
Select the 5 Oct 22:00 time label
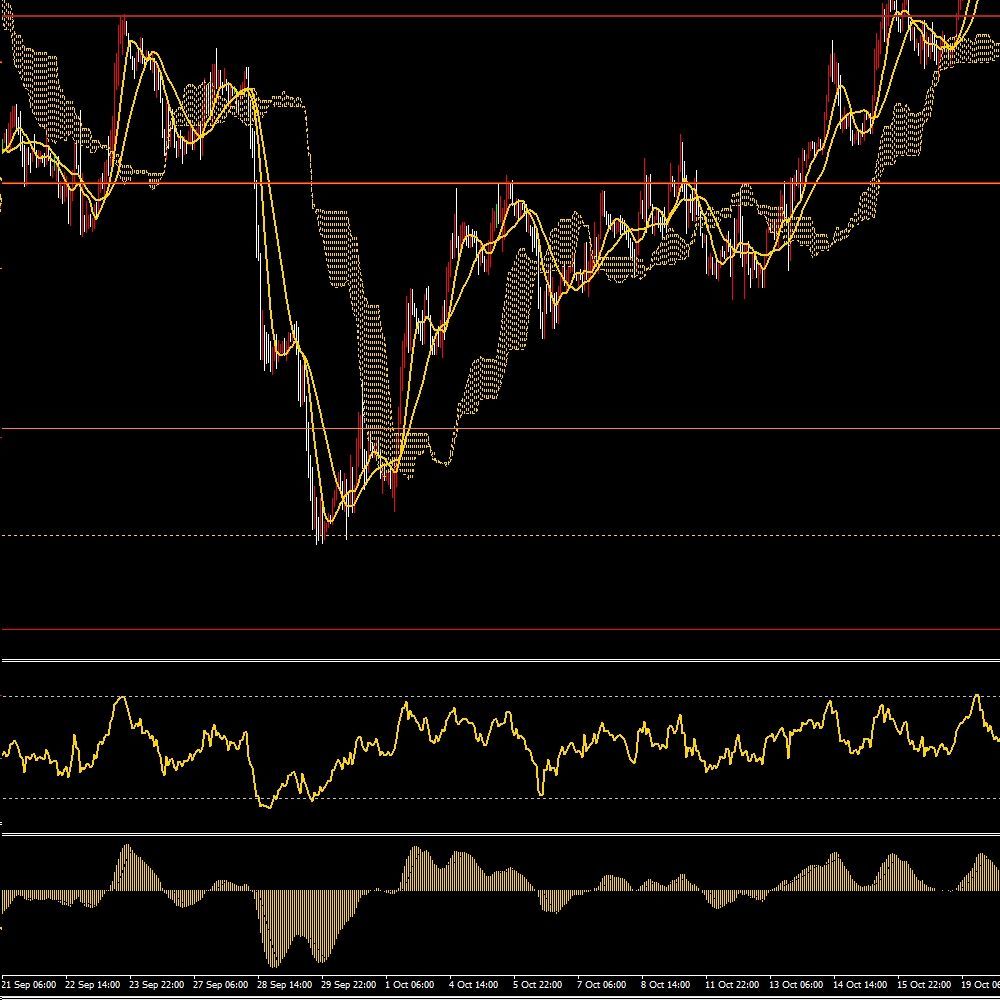point(538,984)
